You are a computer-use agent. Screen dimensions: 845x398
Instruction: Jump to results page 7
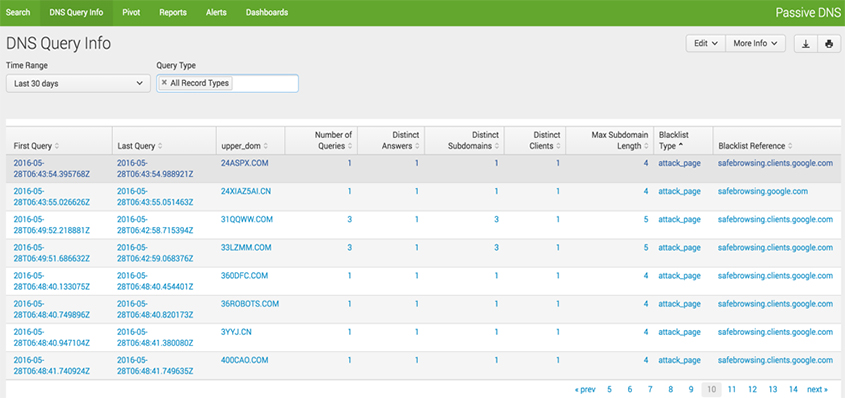(650, 389)
